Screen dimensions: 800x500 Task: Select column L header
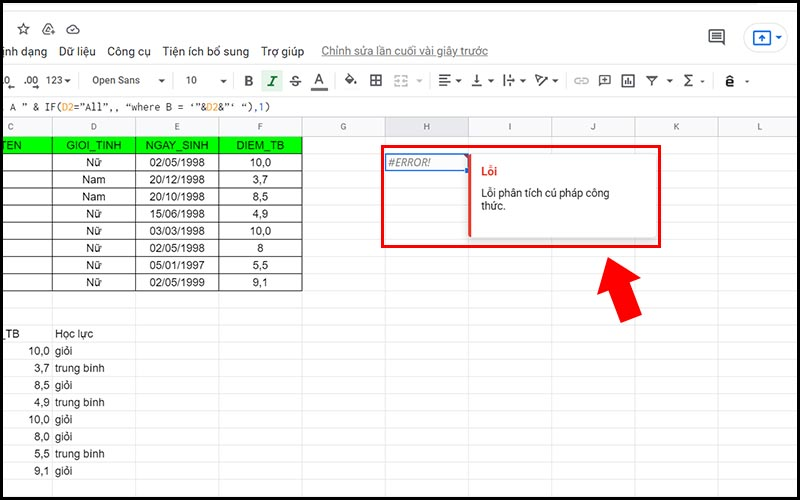tap(759, 127)
